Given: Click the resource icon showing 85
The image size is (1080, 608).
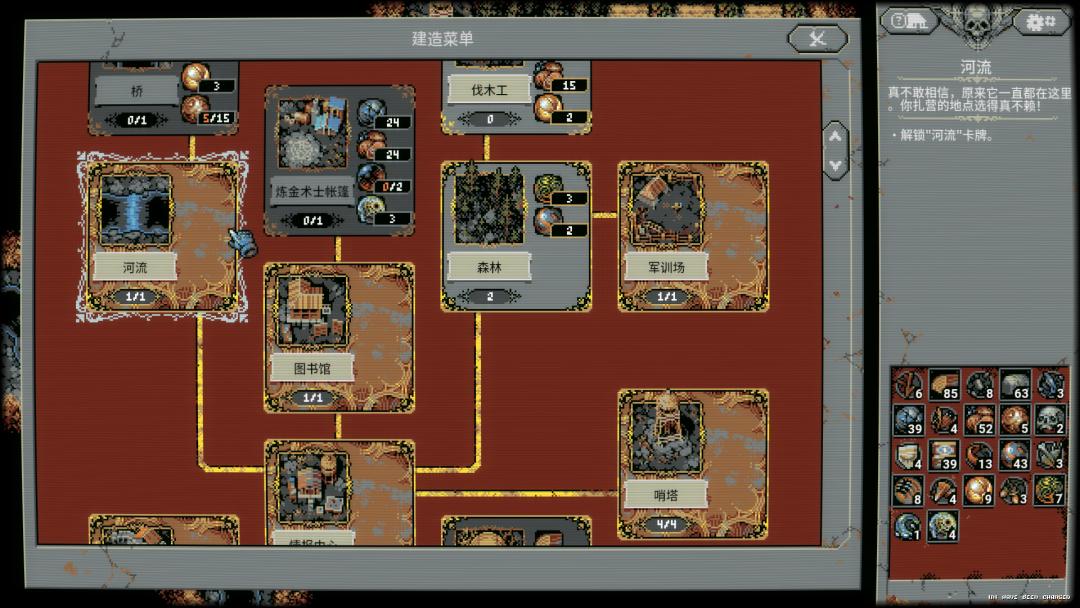Looking at the screenshot, I should coord(944,385).
